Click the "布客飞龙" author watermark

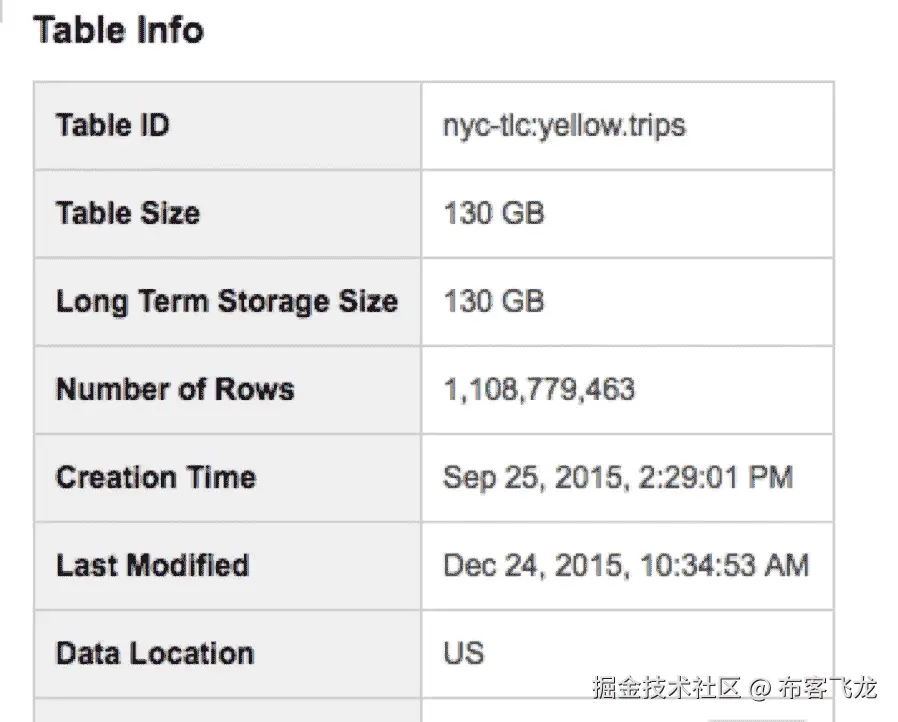(x=829, y=688)
